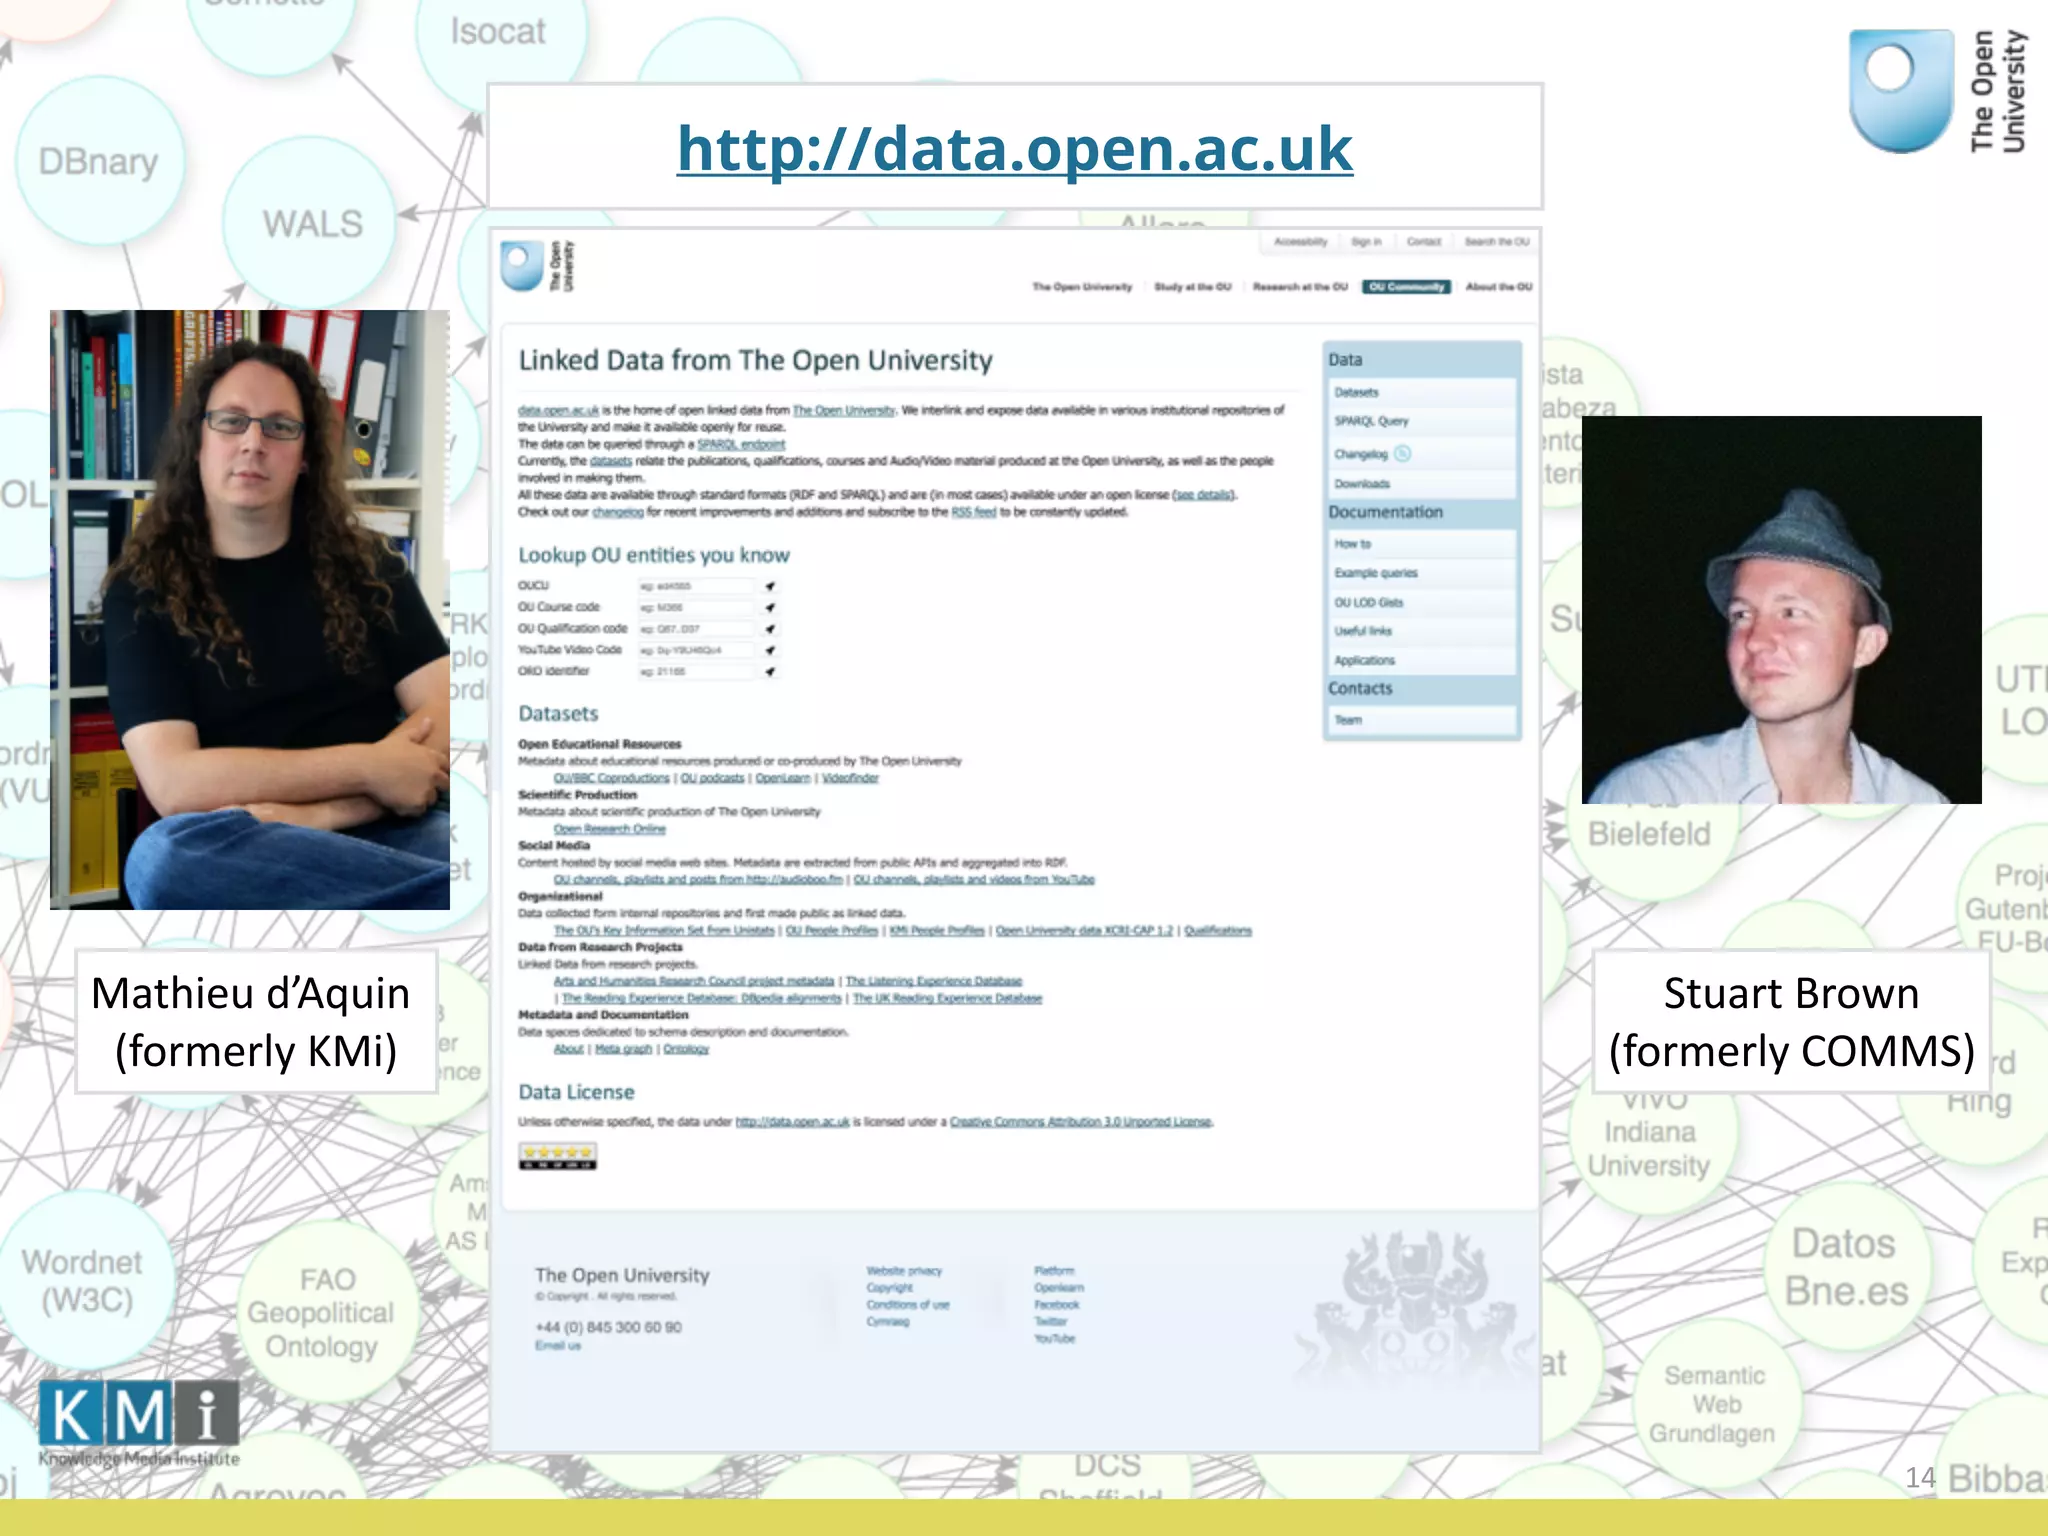
Task: Open the Accessibility top link
Action: (1300, 242)
